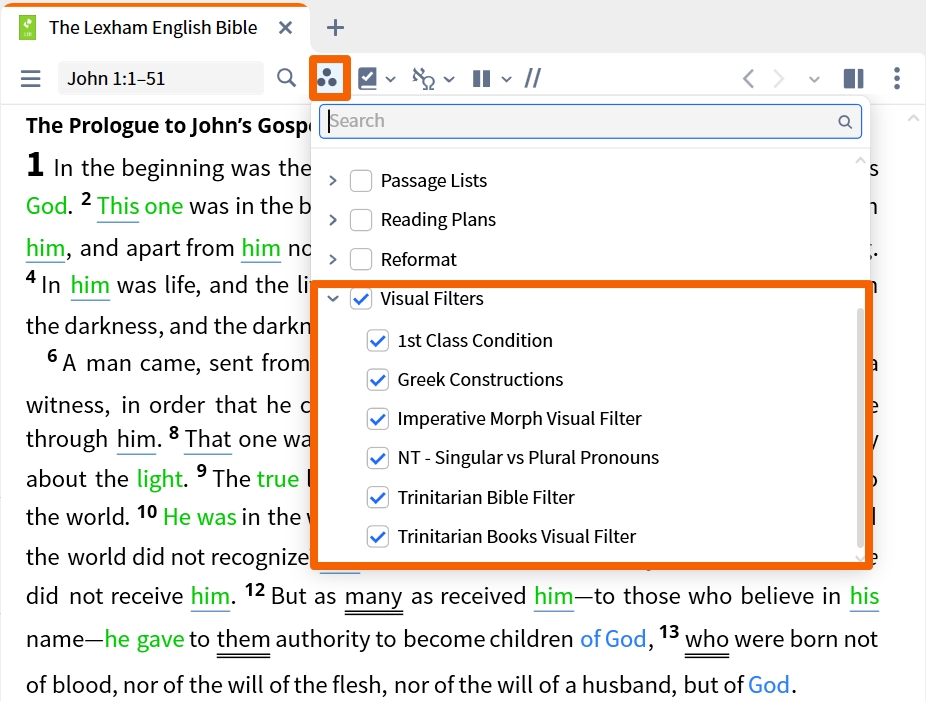Open dropdown next to checkbox toolbar icon
Viewport: 926px width, 701px height.
coord(390,79)
